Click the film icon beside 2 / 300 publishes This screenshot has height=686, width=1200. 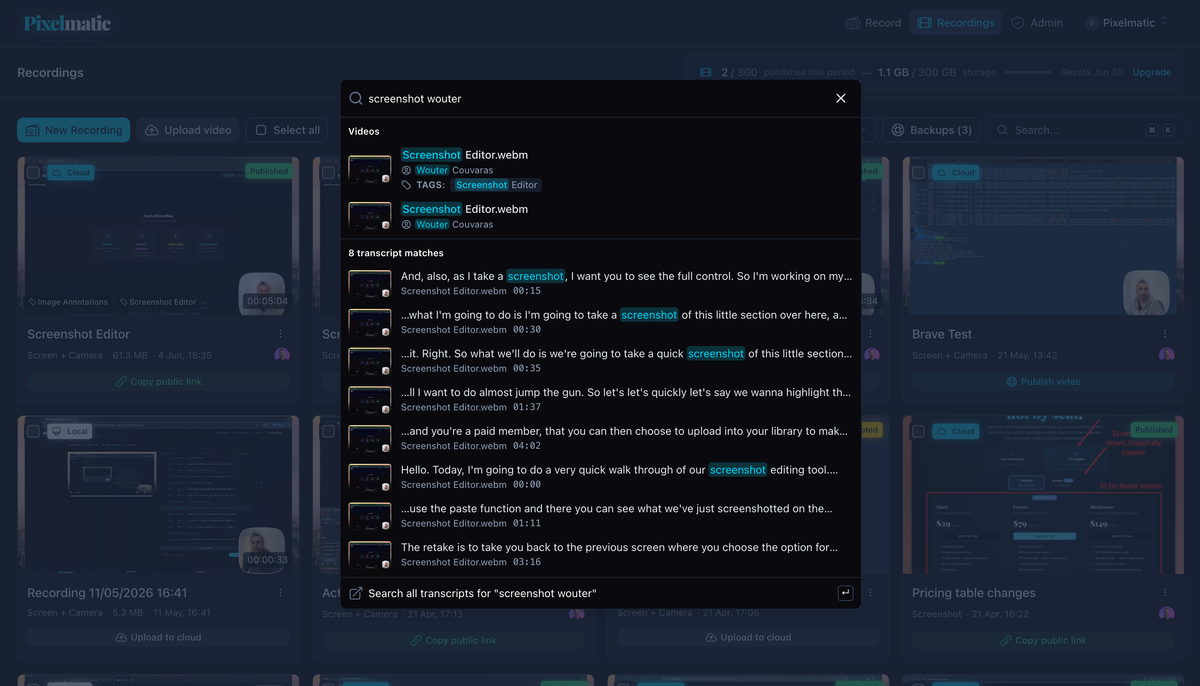coord(706,73)
